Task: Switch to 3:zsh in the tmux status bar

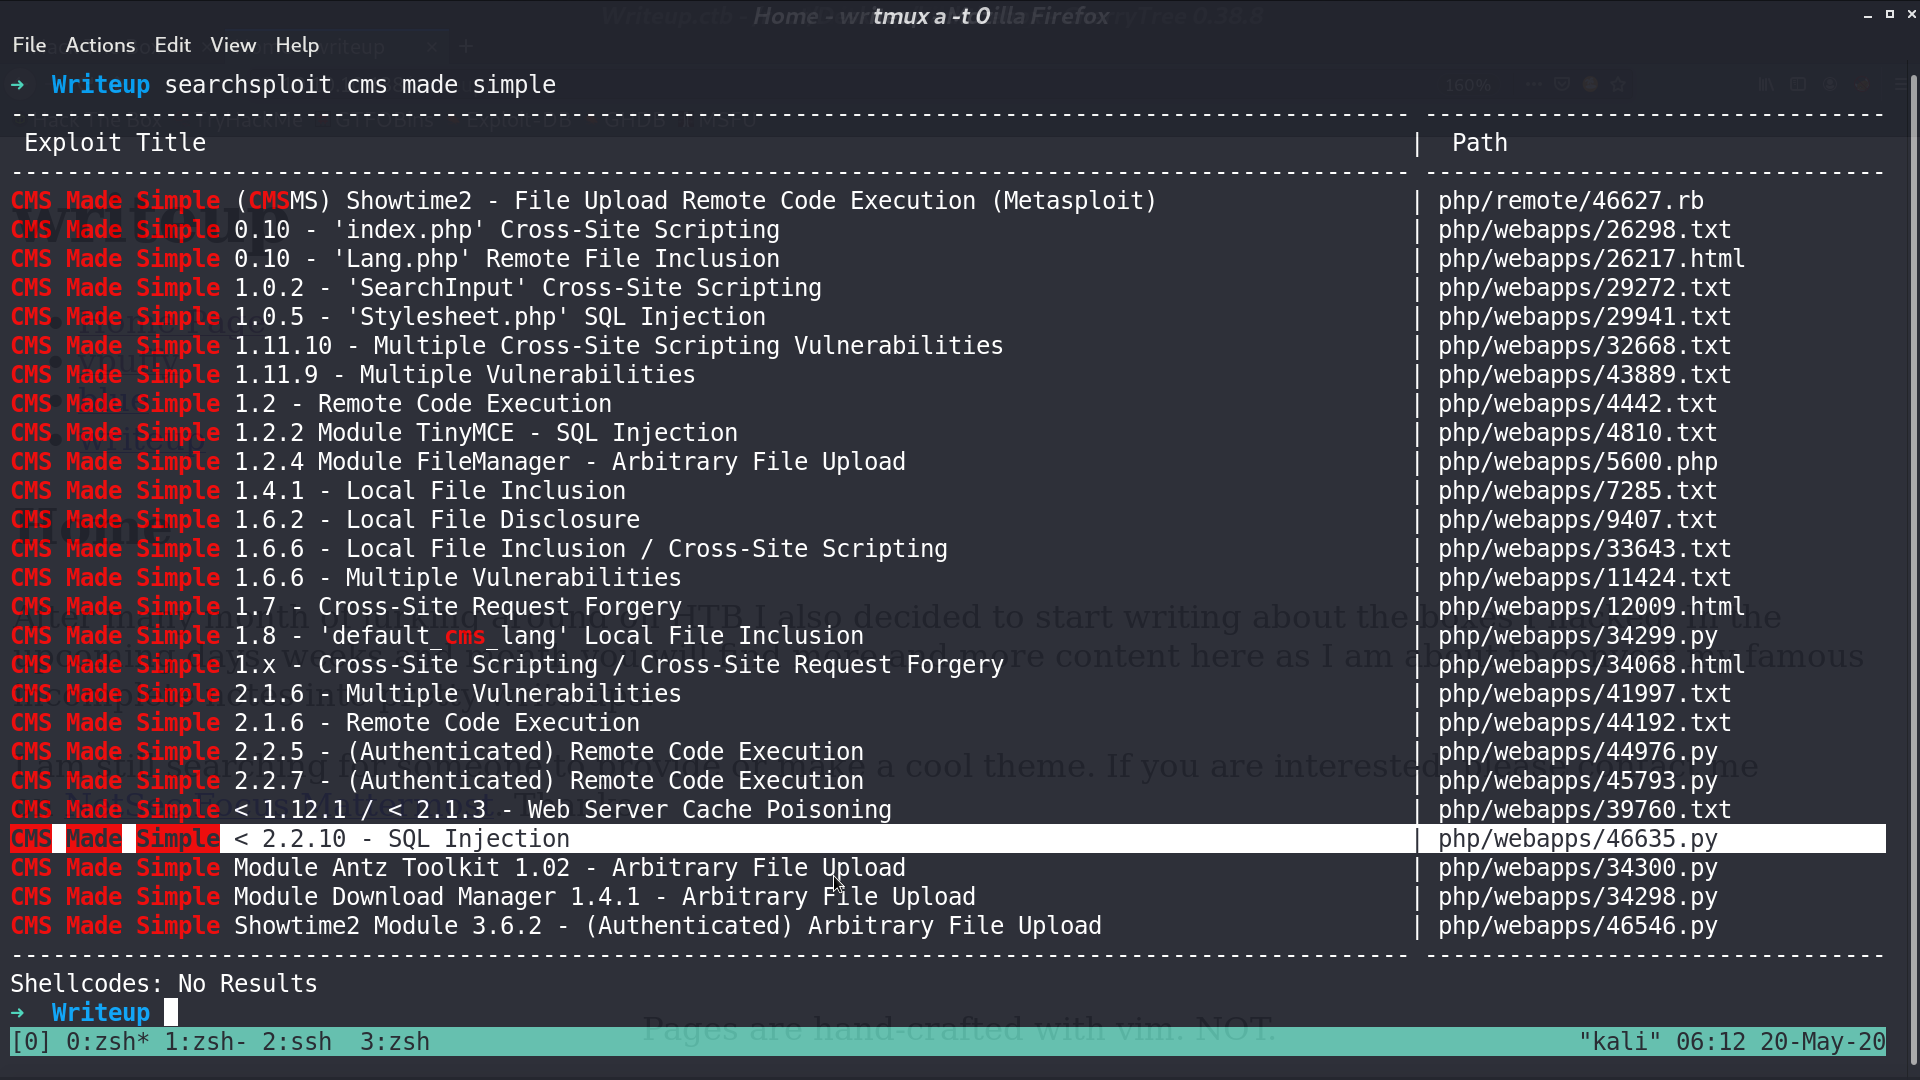Action: [395, 1042]
